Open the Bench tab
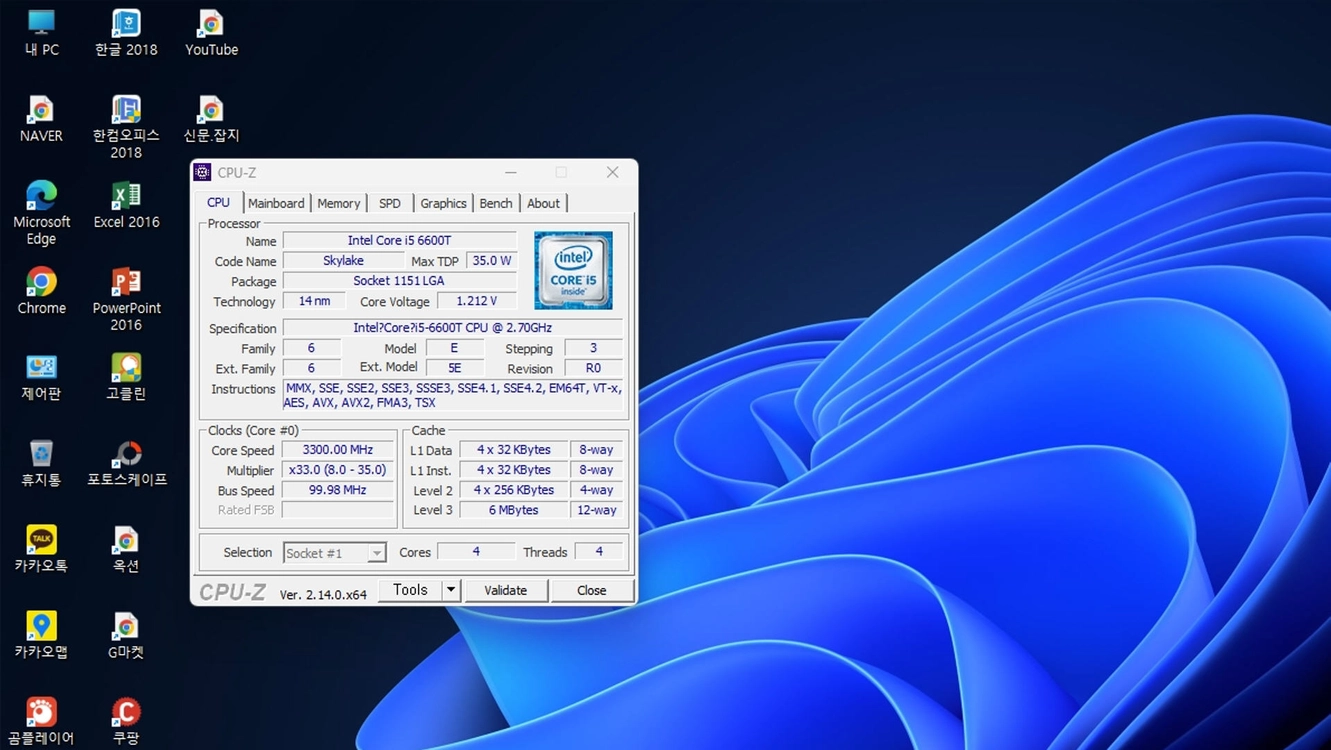This screenshot has height=750, width=1331. click(x=496, y=203)
